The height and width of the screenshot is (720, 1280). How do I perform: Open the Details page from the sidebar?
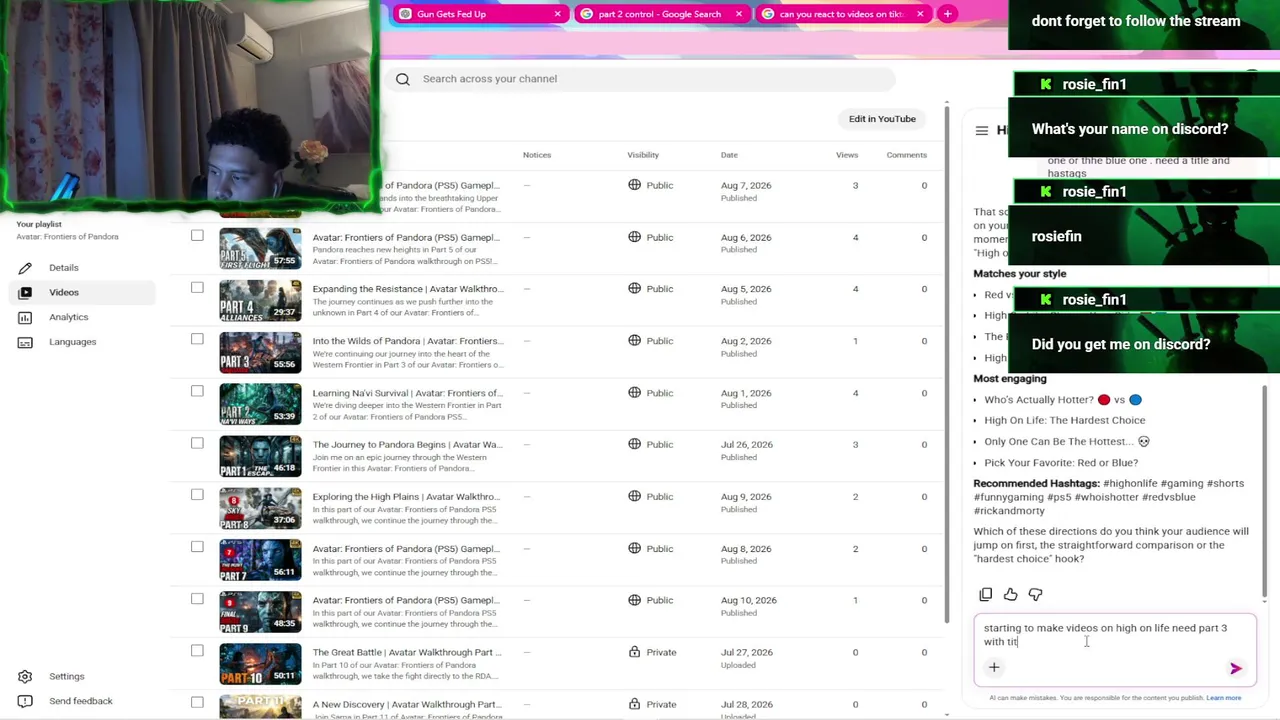point(63,268)
